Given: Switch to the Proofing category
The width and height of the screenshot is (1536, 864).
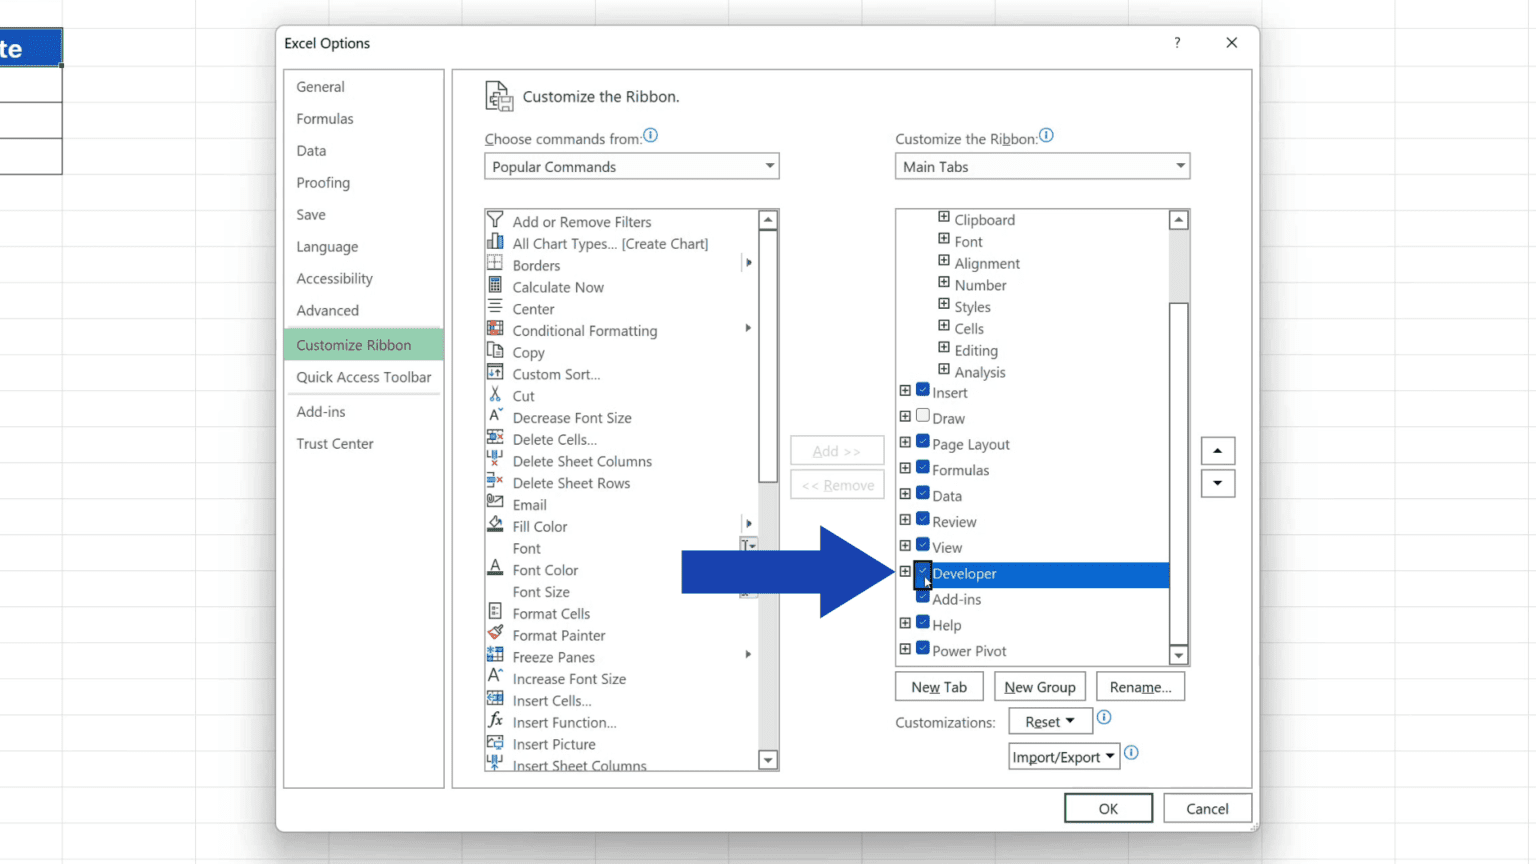Looking at the screenshot, I should (364, 183).
